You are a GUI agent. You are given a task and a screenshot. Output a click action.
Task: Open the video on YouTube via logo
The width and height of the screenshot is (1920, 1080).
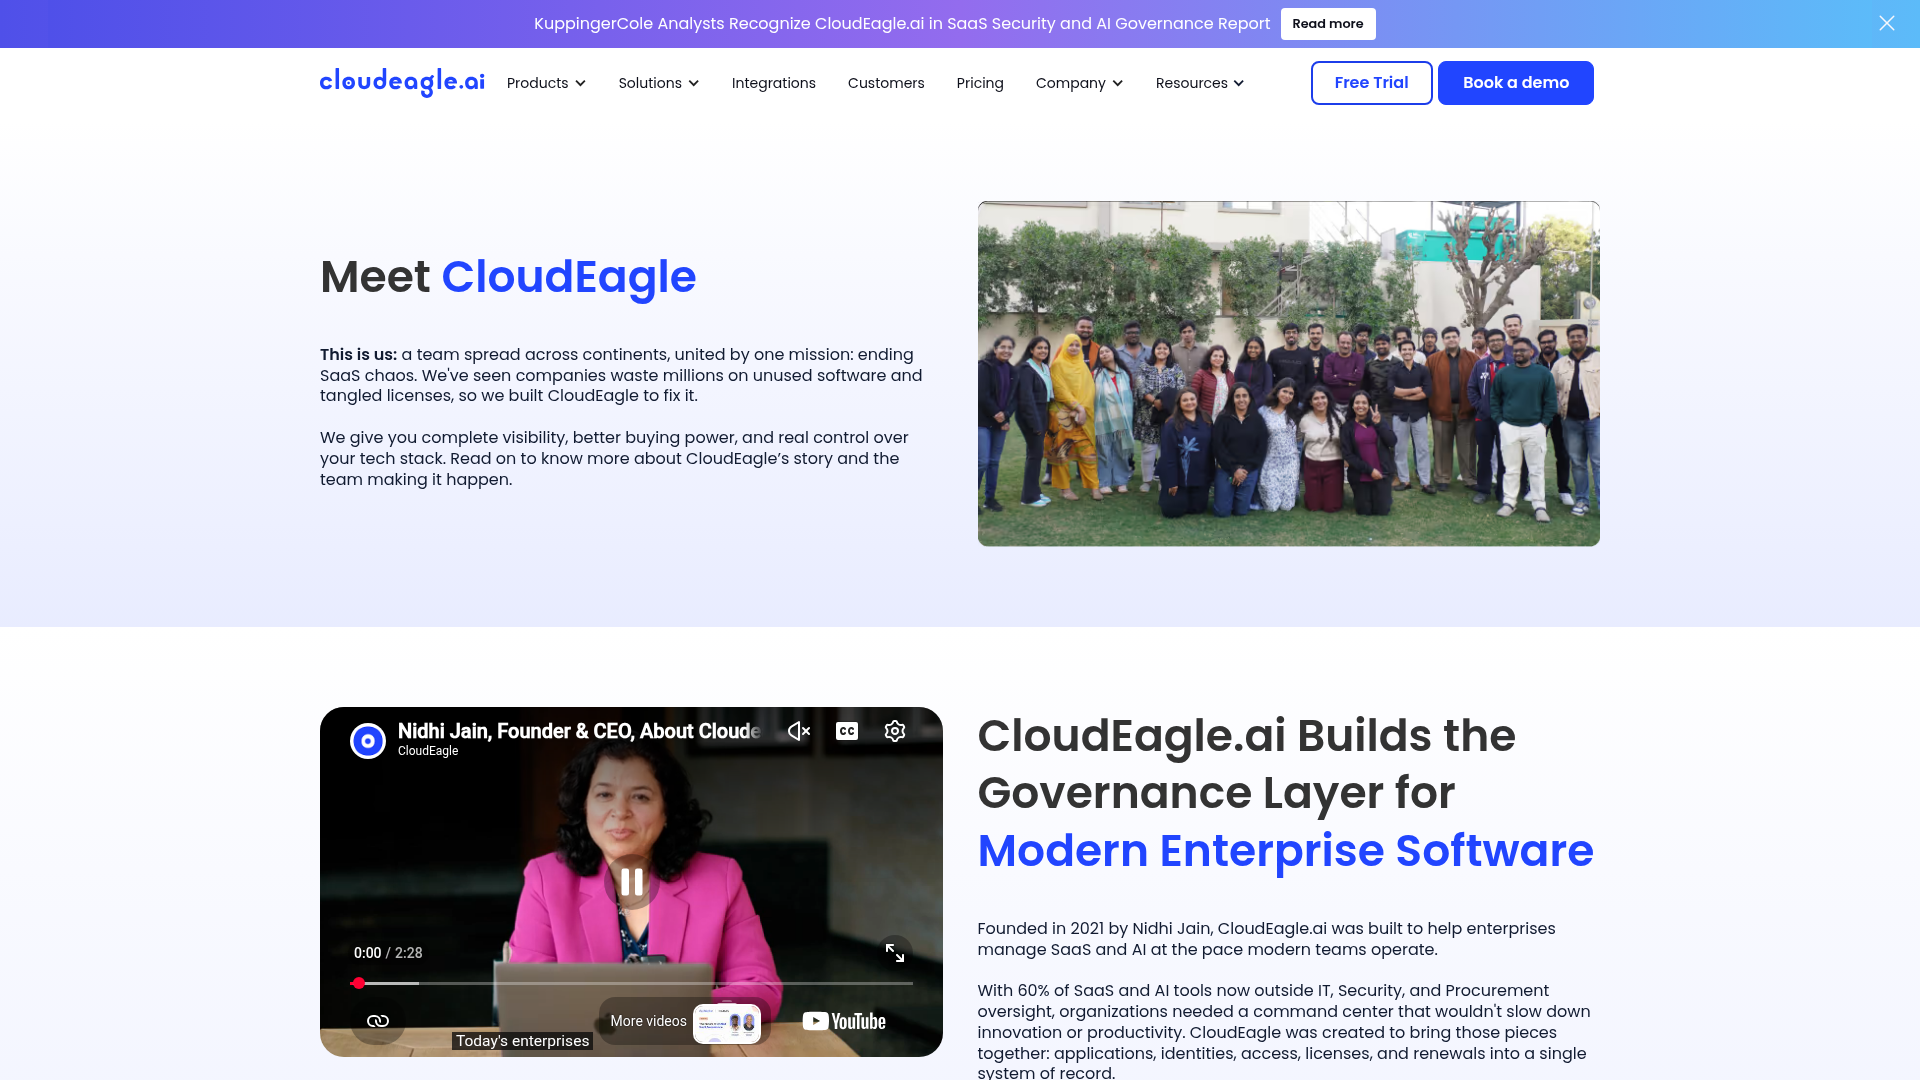click(843, 1021)
